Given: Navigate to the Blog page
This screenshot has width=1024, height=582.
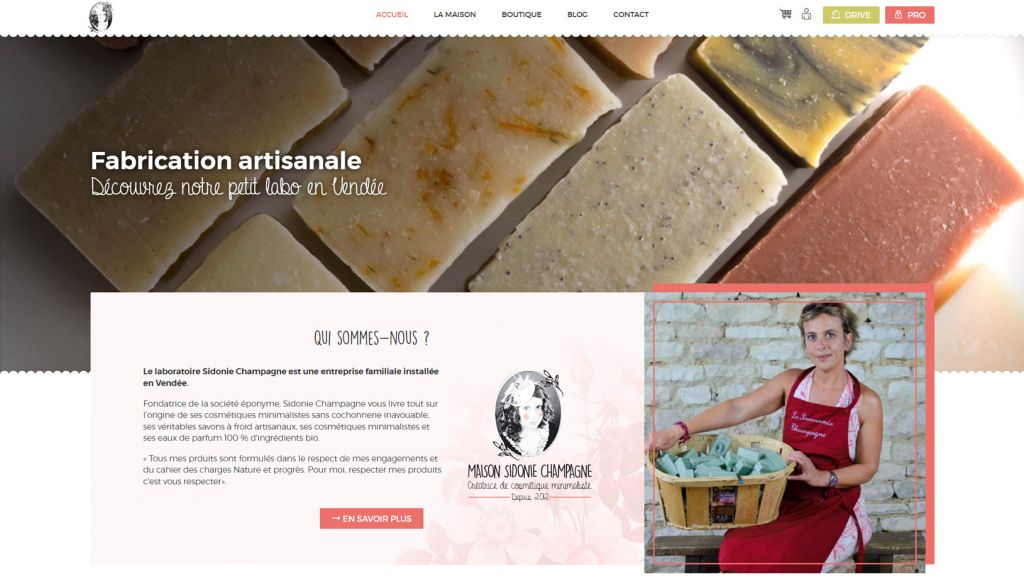Looking at the screenshot, I should pyautogui.click(x=577, y=14).
